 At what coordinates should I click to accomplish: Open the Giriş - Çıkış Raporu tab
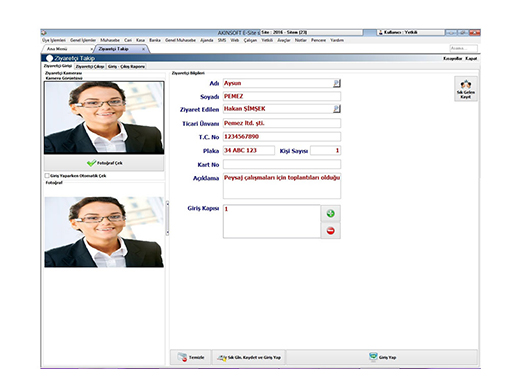[x=126, y=66]
